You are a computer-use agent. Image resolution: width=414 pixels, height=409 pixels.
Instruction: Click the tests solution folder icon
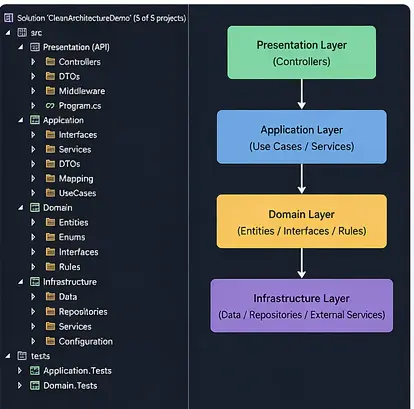pyautogui.click(x=22, y=356)
